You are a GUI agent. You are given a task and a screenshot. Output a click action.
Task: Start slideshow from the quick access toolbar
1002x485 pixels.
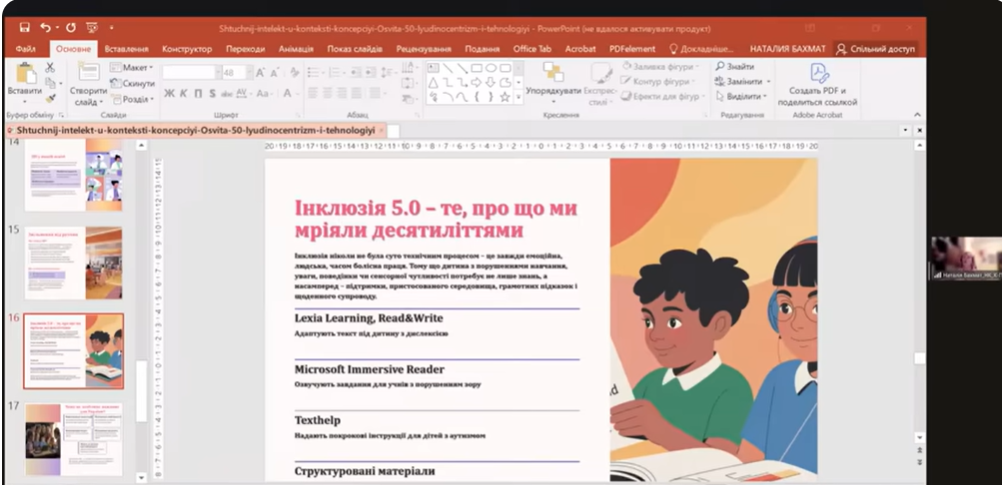click(91, 28)
